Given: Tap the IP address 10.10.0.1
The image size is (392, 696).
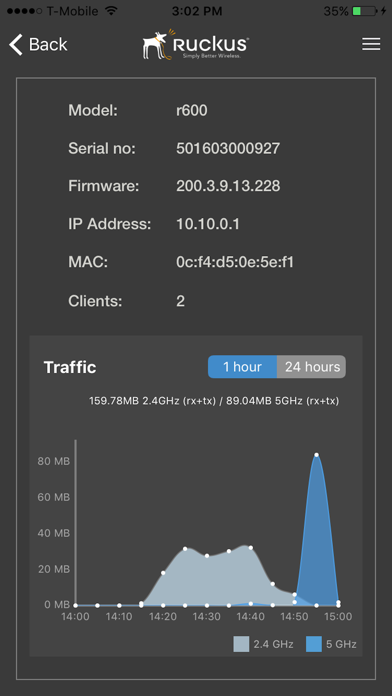Looking at the screenshot, I should pos(208,224).
